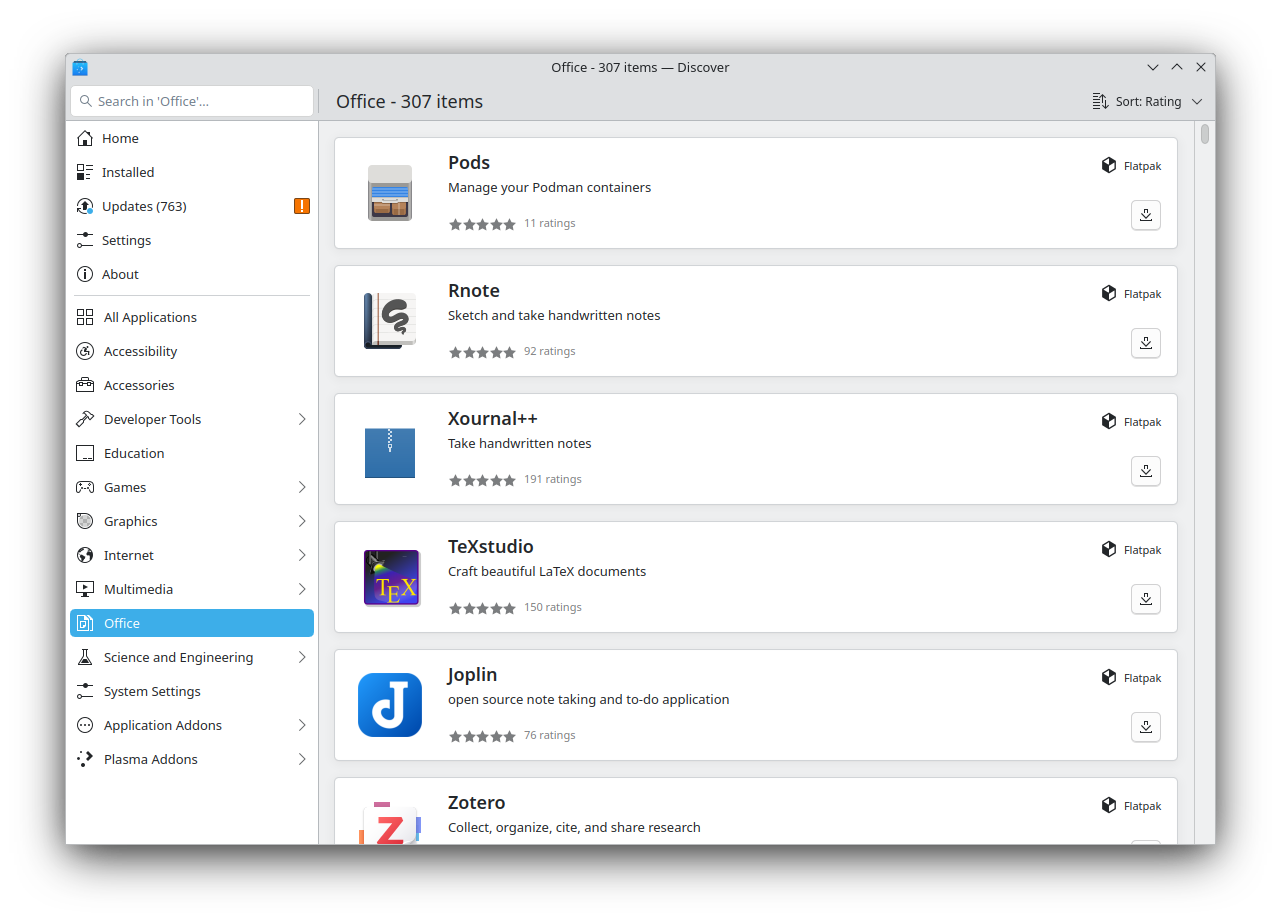1281x922 pixels.
Task: Click the Accessibility category icon
Action: coord(85,351)
